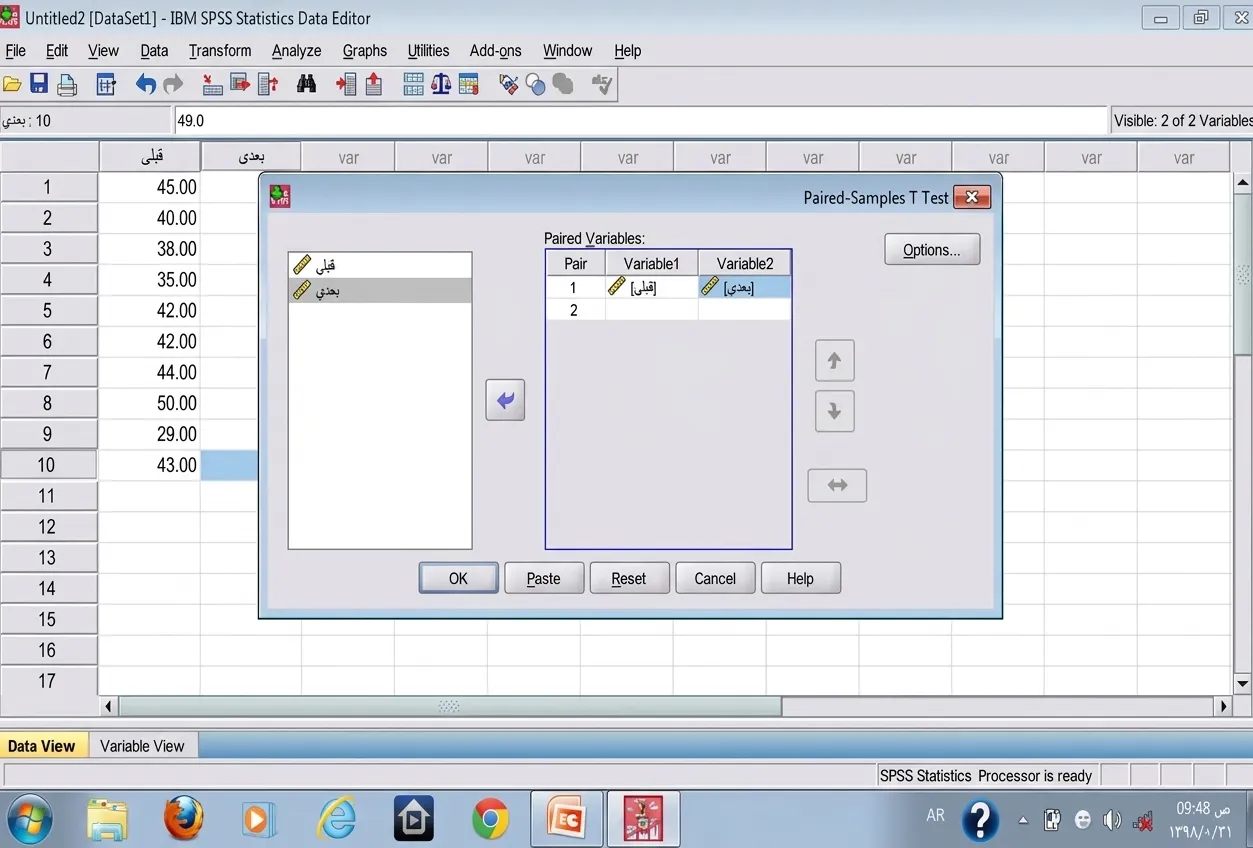Run Spell Check from the toolbar
This screenshot has width=1253, height=848.
click(x=601, y=85)
